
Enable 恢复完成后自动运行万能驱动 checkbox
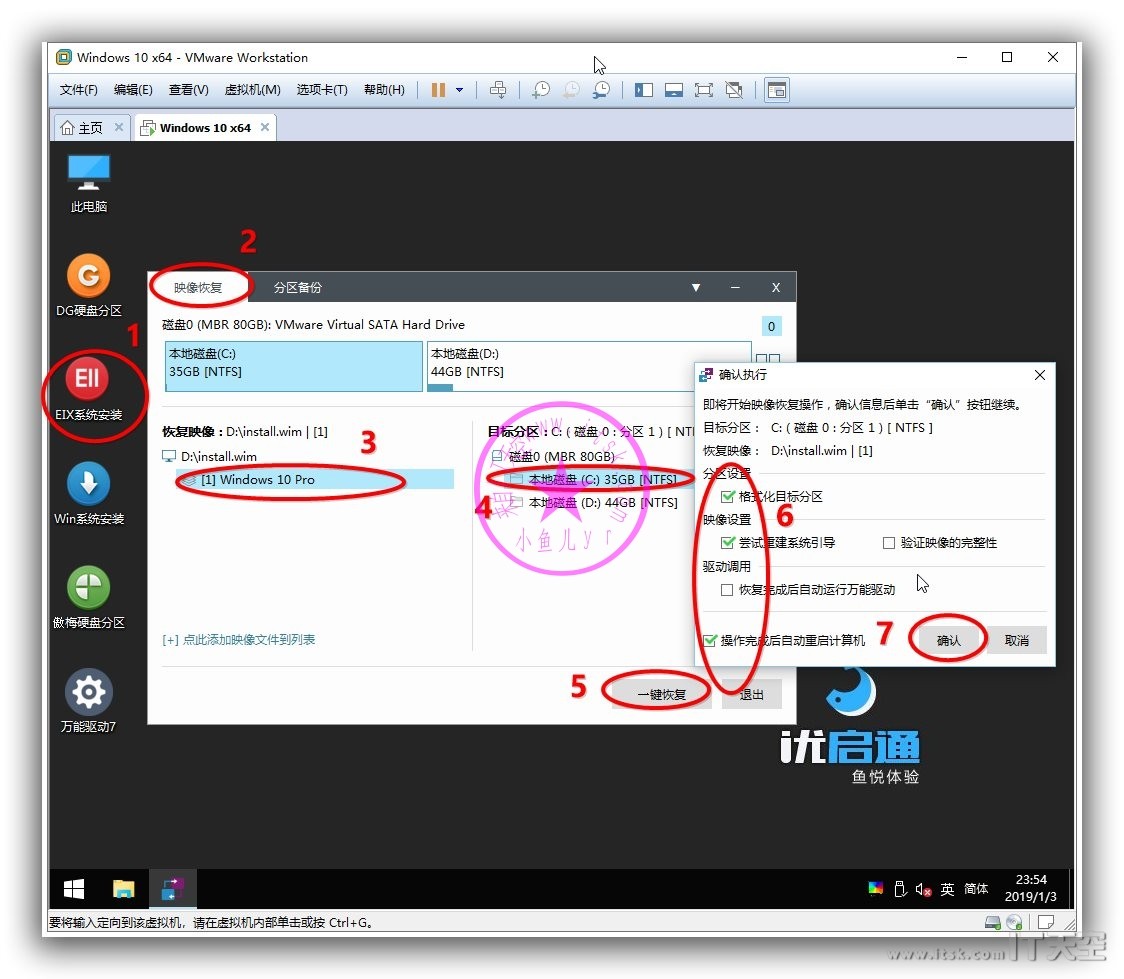tap(727, 590)
